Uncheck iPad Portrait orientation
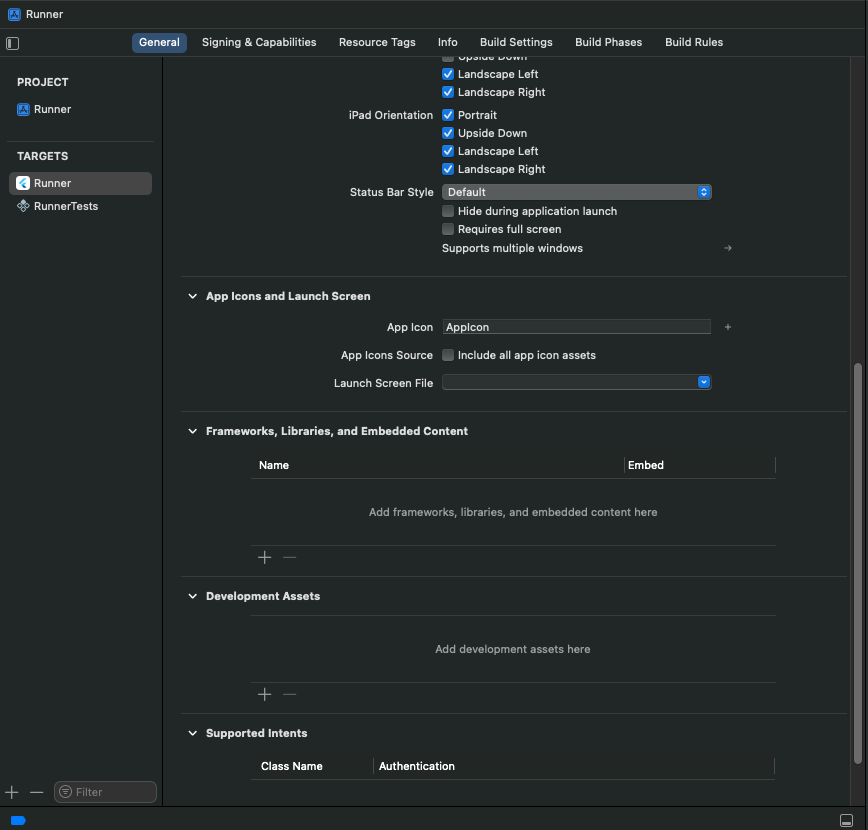 pyautogui.click(x=447, y=115)
